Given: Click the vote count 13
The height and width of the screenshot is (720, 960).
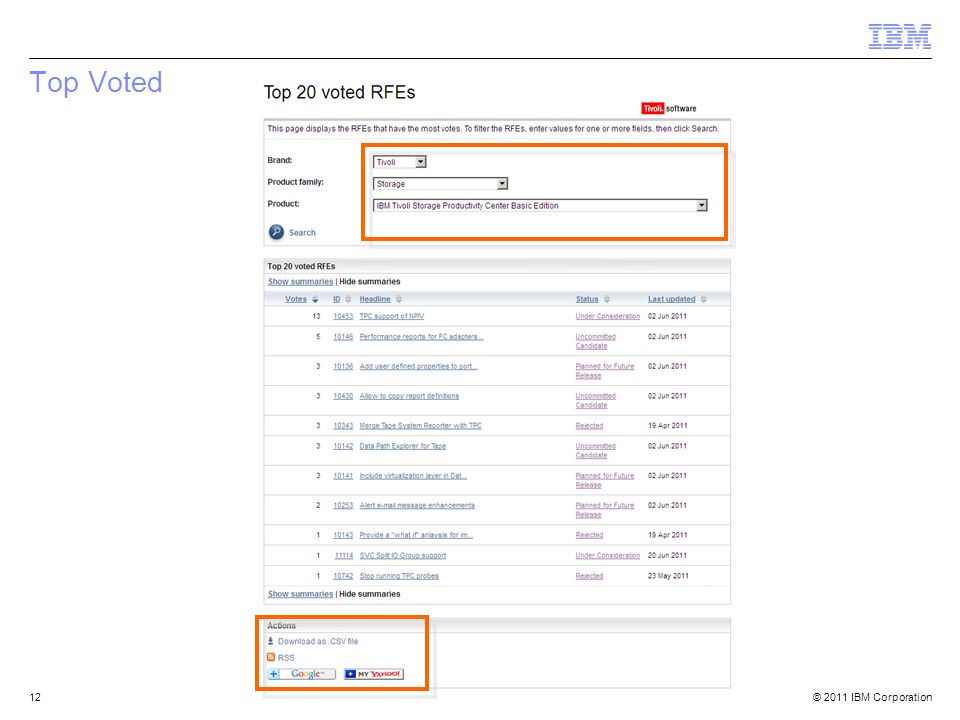Looking at the screenshot, I should pos(316,317).
